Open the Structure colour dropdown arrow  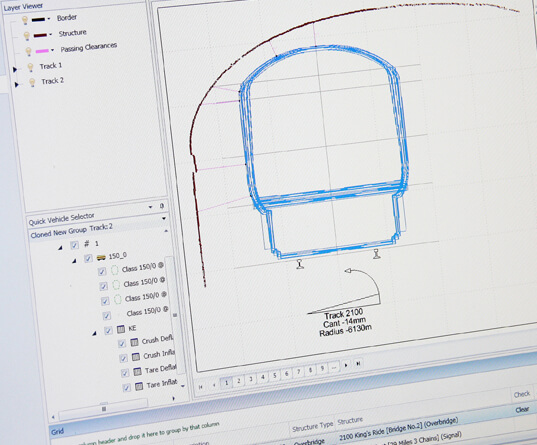51,34
